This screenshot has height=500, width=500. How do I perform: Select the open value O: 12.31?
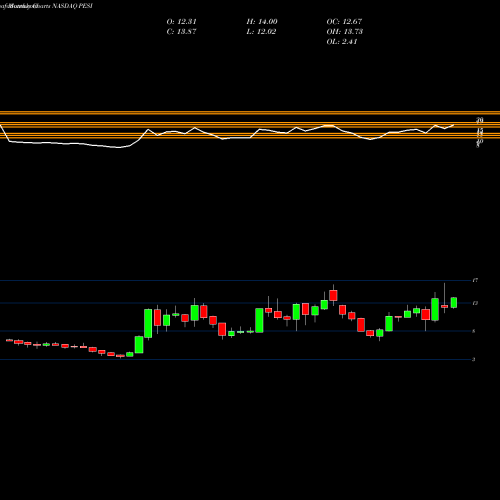pos(181,22)
